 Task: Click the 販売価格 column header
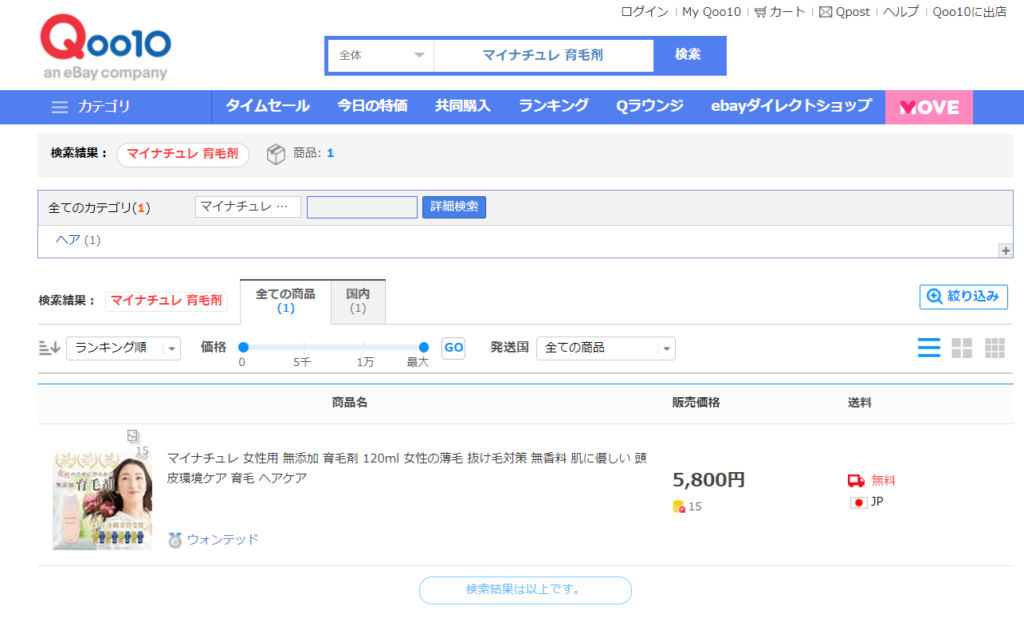(696, 403)
